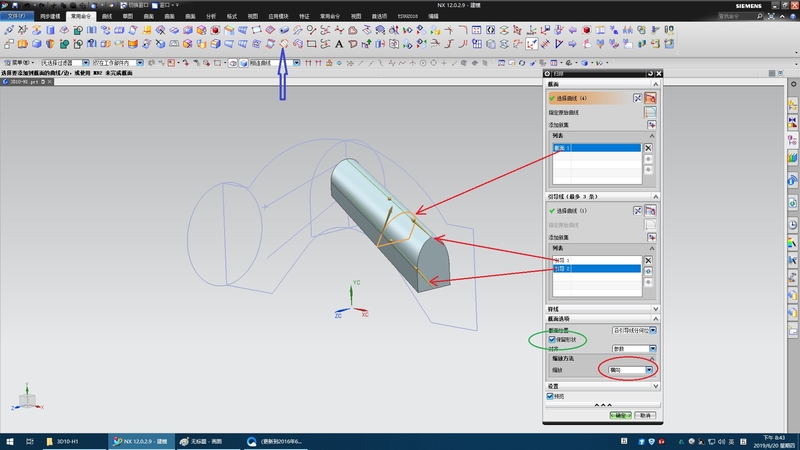Toggle the 保留形状 checkbox

coord(552,339)
